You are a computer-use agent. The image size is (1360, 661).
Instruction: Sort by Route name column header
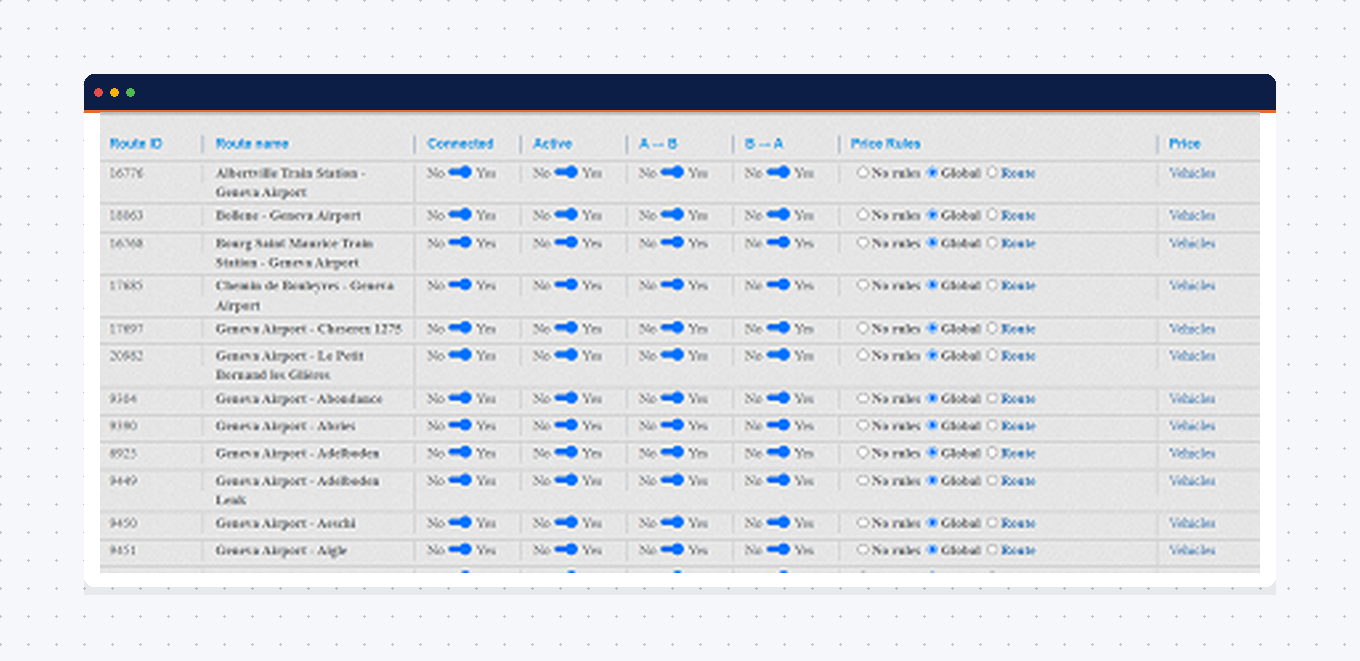pos(252,144)
